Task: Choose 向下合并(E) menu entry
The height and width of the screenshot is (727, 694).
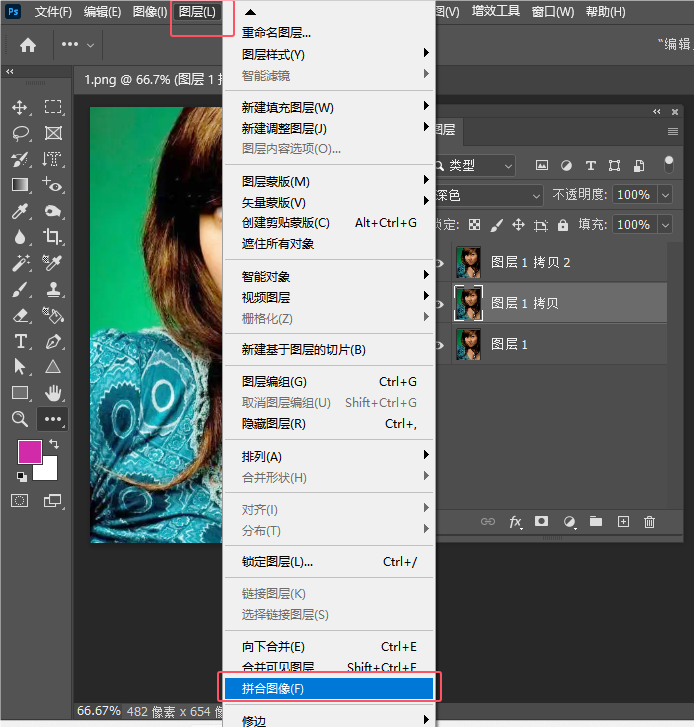Action: point(329,646)
